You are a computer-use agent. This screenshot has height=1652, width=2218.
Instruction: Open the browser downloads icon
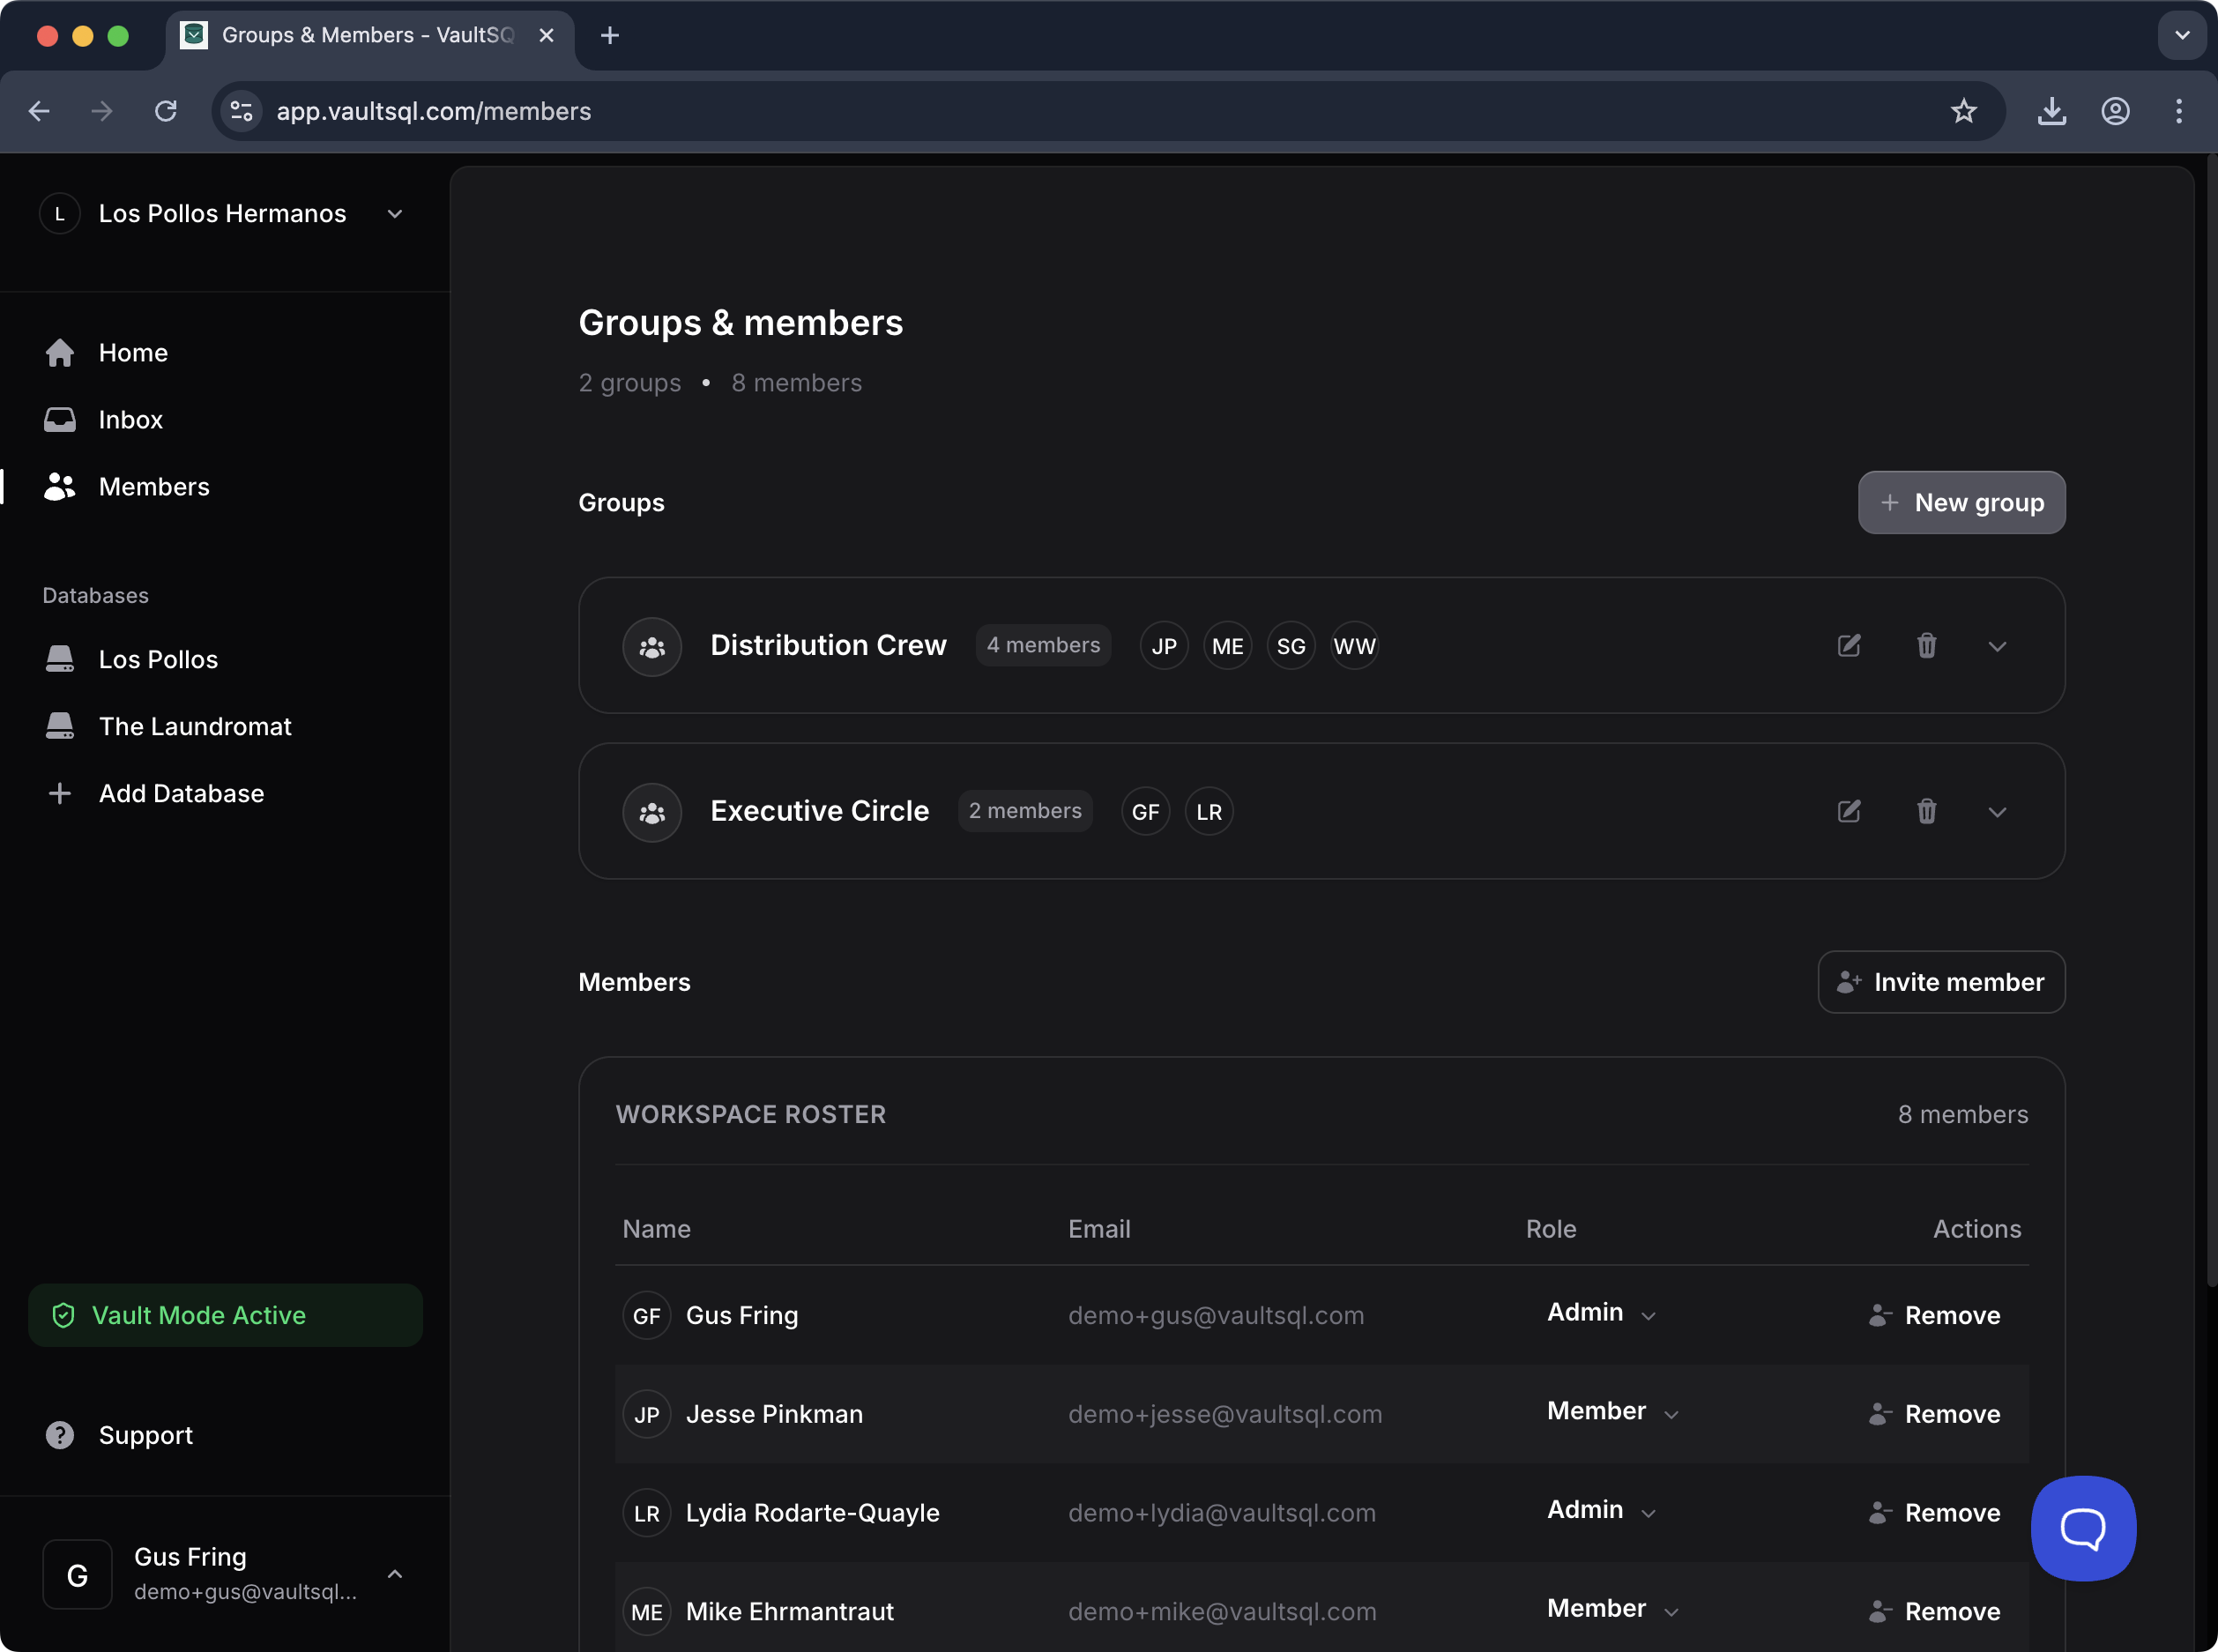point(2051,111)
